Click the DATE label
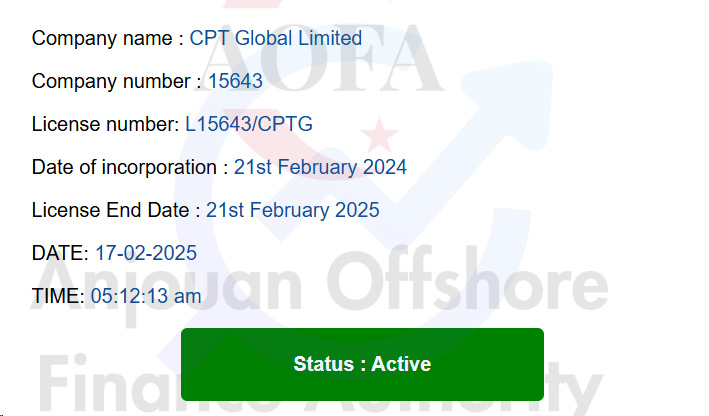This screenshot has height=416, width=709. point(60,253)
